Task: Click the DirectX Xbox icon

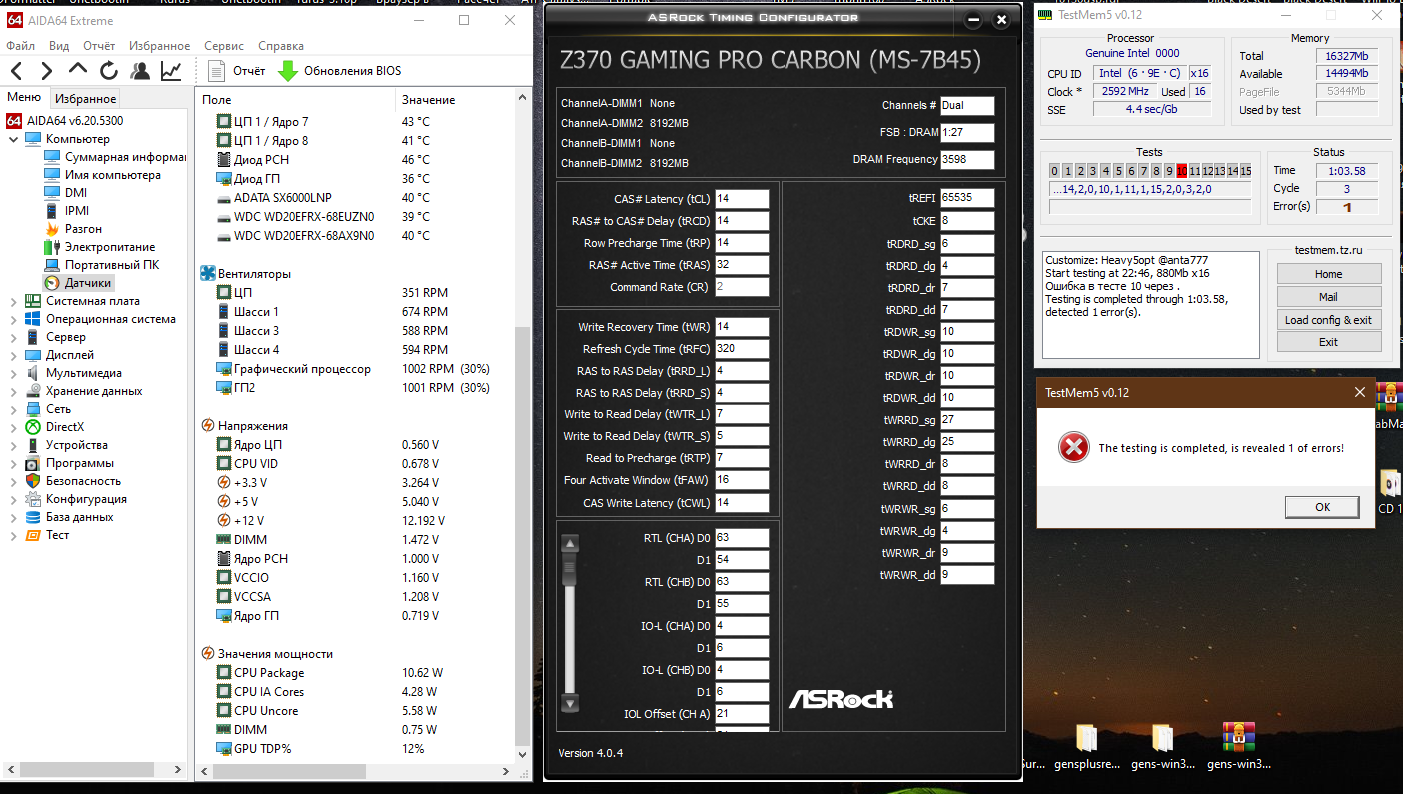Action: (x=32, y=427)
